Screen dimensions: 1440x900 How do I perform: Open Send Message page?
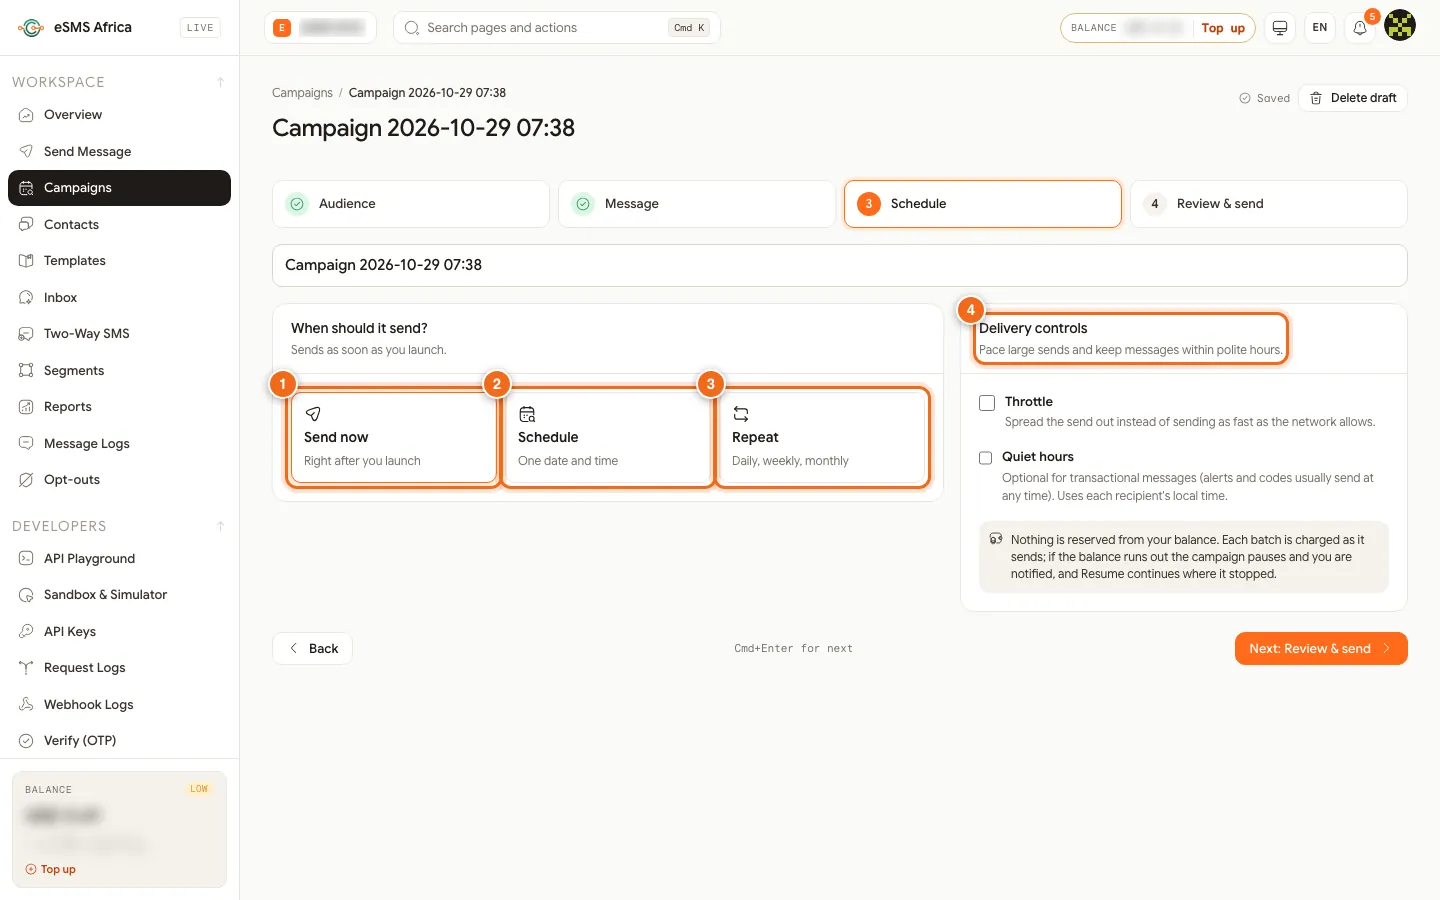119,151
